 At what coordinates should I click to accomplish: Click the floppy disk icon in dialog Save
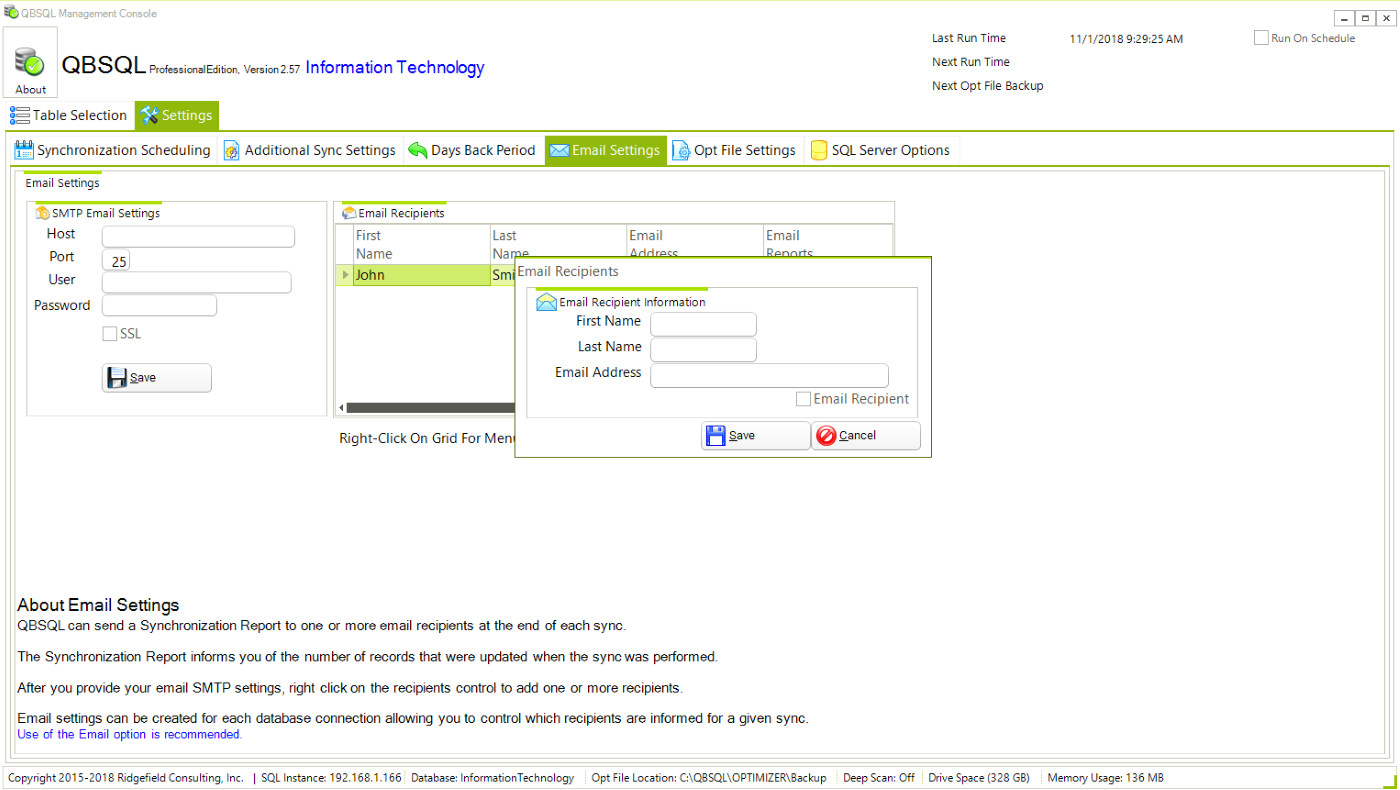click(716, 436)
